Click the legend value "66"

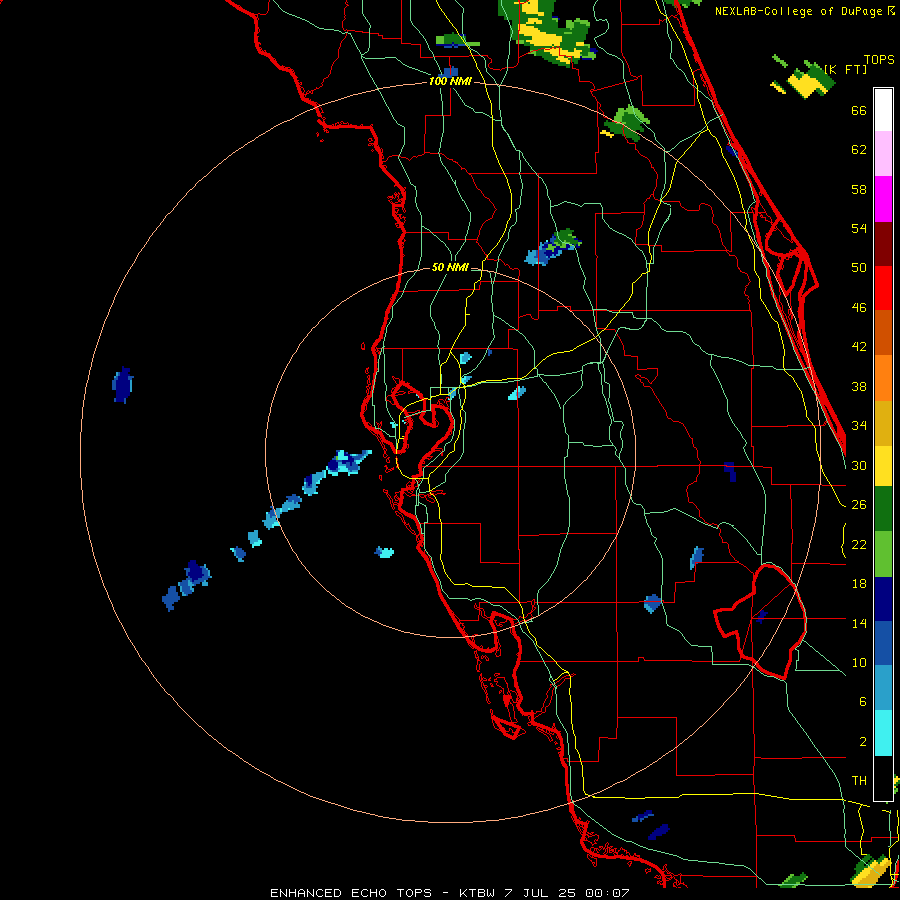[859, 110]
